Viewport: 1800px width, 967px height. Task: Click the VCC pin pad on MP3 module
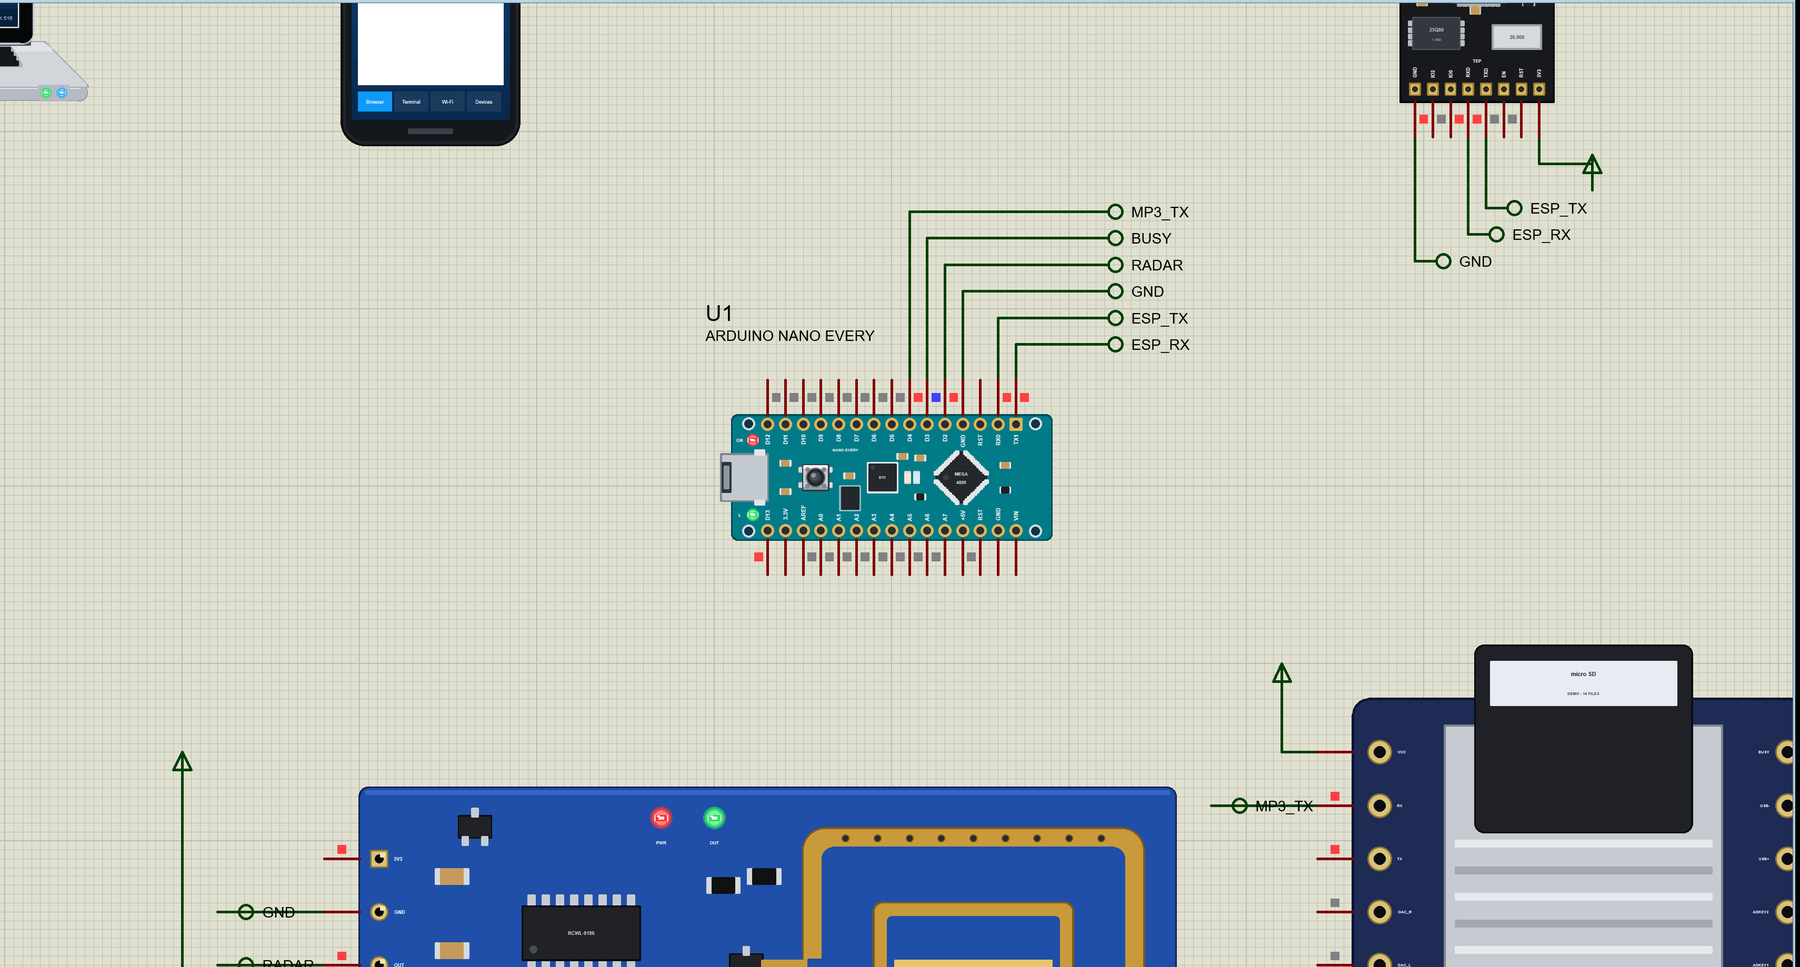pos(1380,752)
